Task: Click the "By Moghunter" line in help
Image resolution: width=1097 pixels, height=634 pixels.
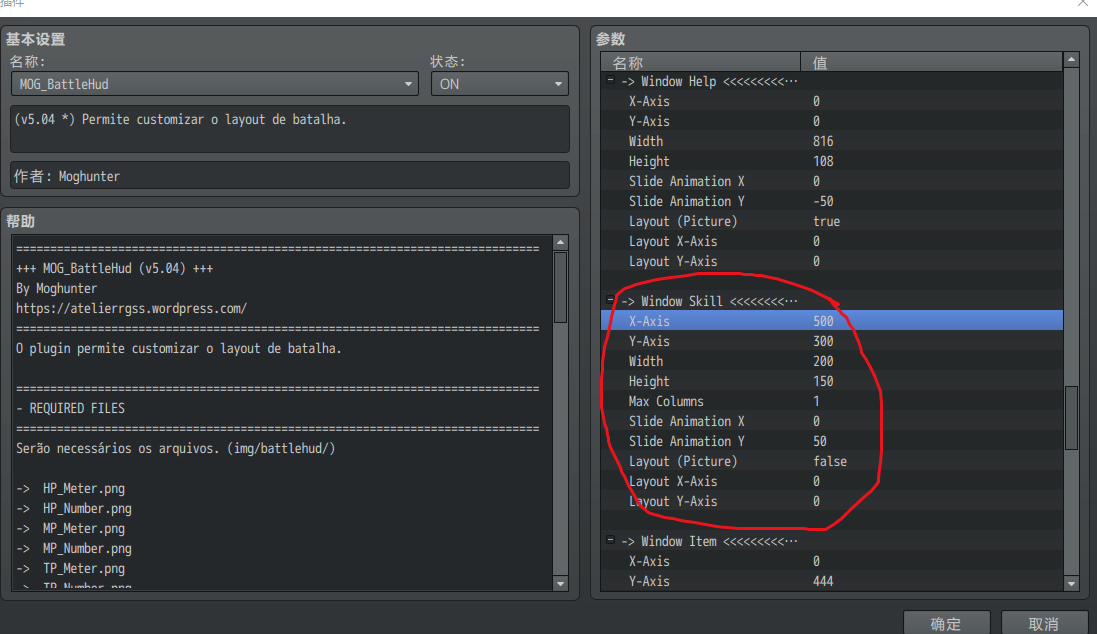Action: coord(57,288)
